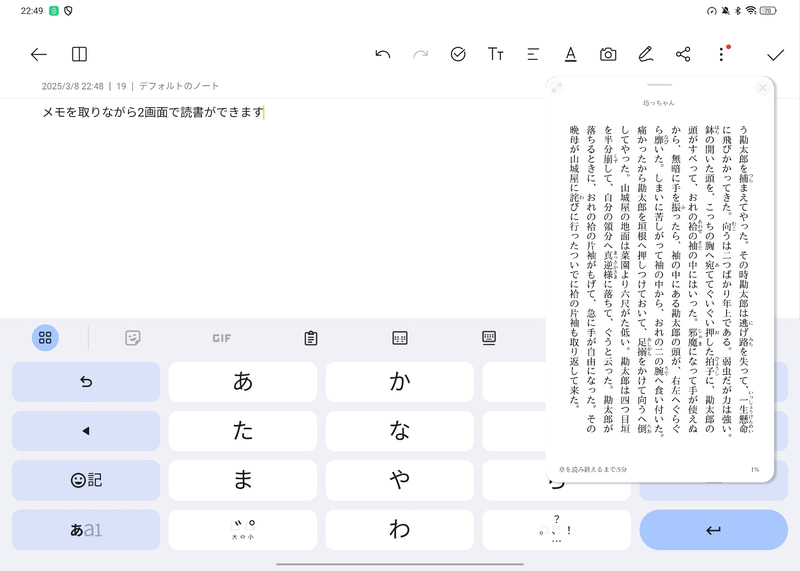
Task: Open the keyboard clipboard
Action: pos(311,338)
